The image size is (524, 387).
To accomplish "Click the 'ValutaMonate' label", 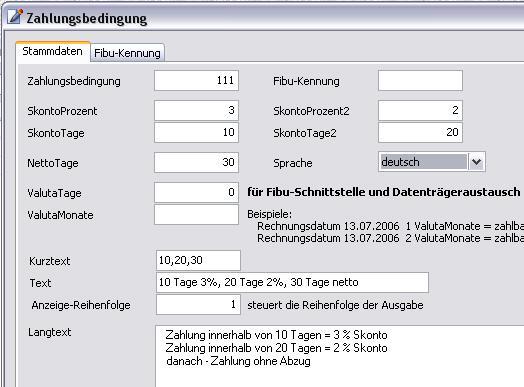I will point(60,215).
